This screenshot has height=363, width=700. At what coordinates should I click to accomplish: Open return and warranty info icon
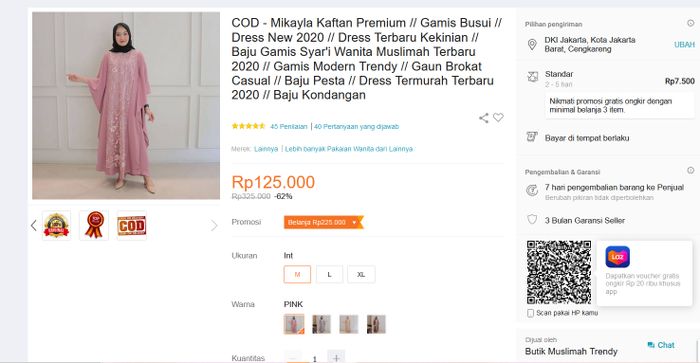point(691,171)
